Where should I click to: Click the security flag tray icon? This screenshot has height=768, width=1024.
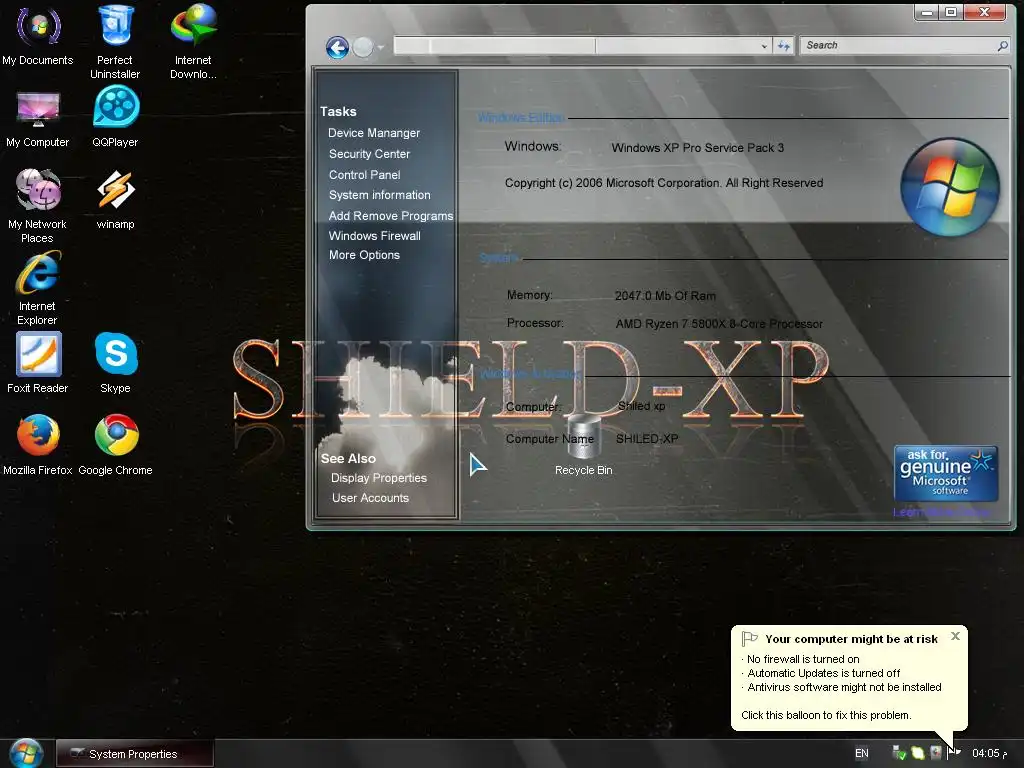[x=954, y=752]
